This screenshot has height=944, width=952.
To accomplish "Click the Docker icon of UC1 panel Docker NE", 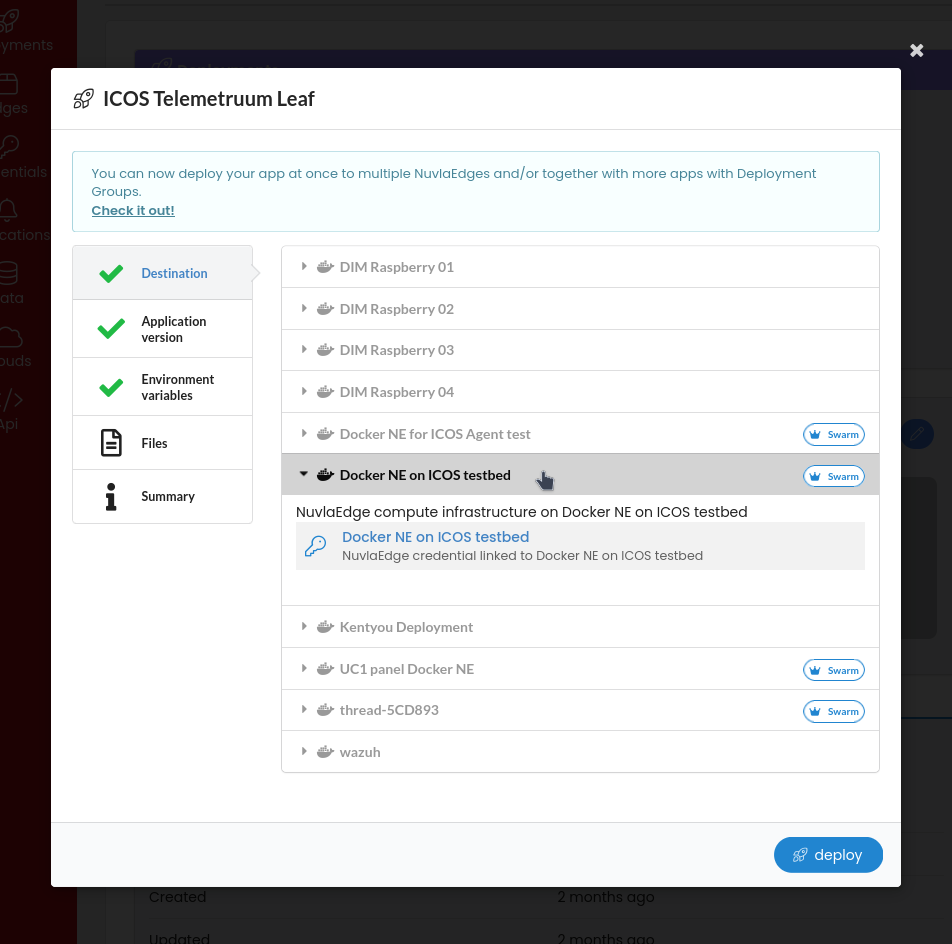I will tap(325, 668).
